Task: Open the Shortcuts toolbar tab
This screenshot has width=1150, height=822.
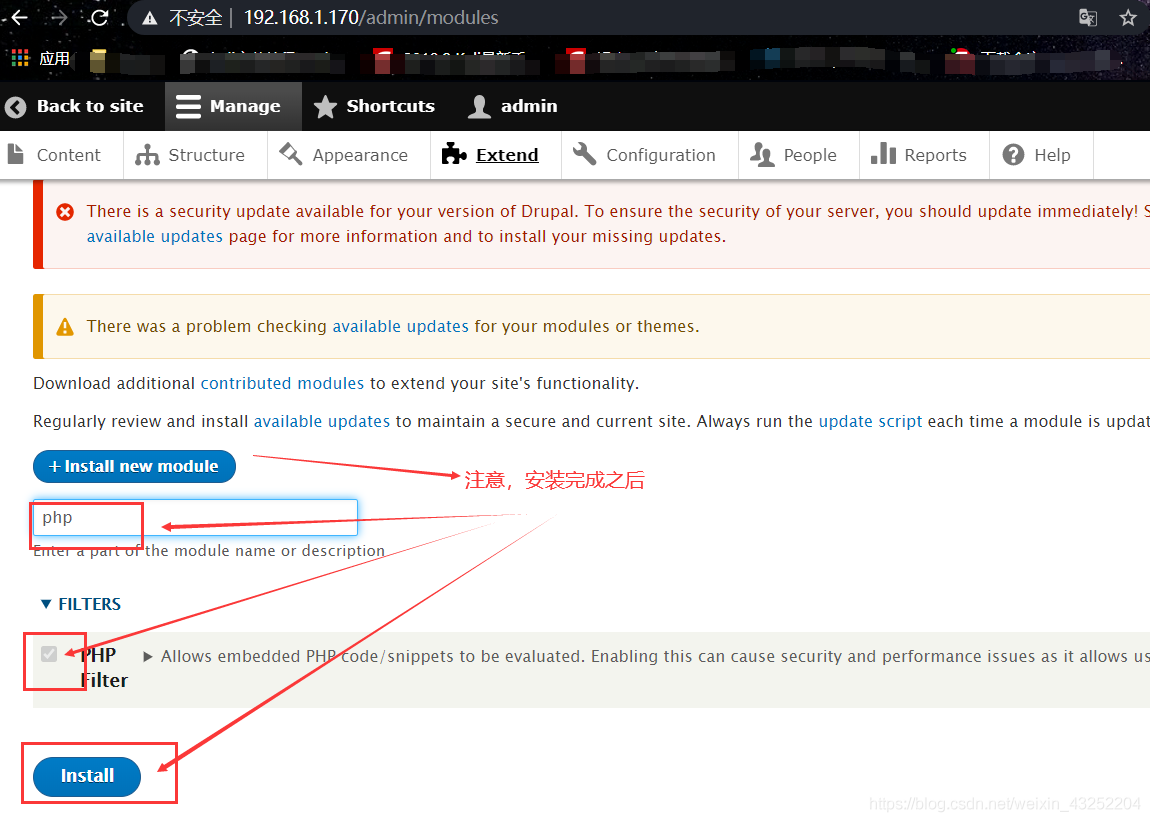Action: tap(376, 106)
